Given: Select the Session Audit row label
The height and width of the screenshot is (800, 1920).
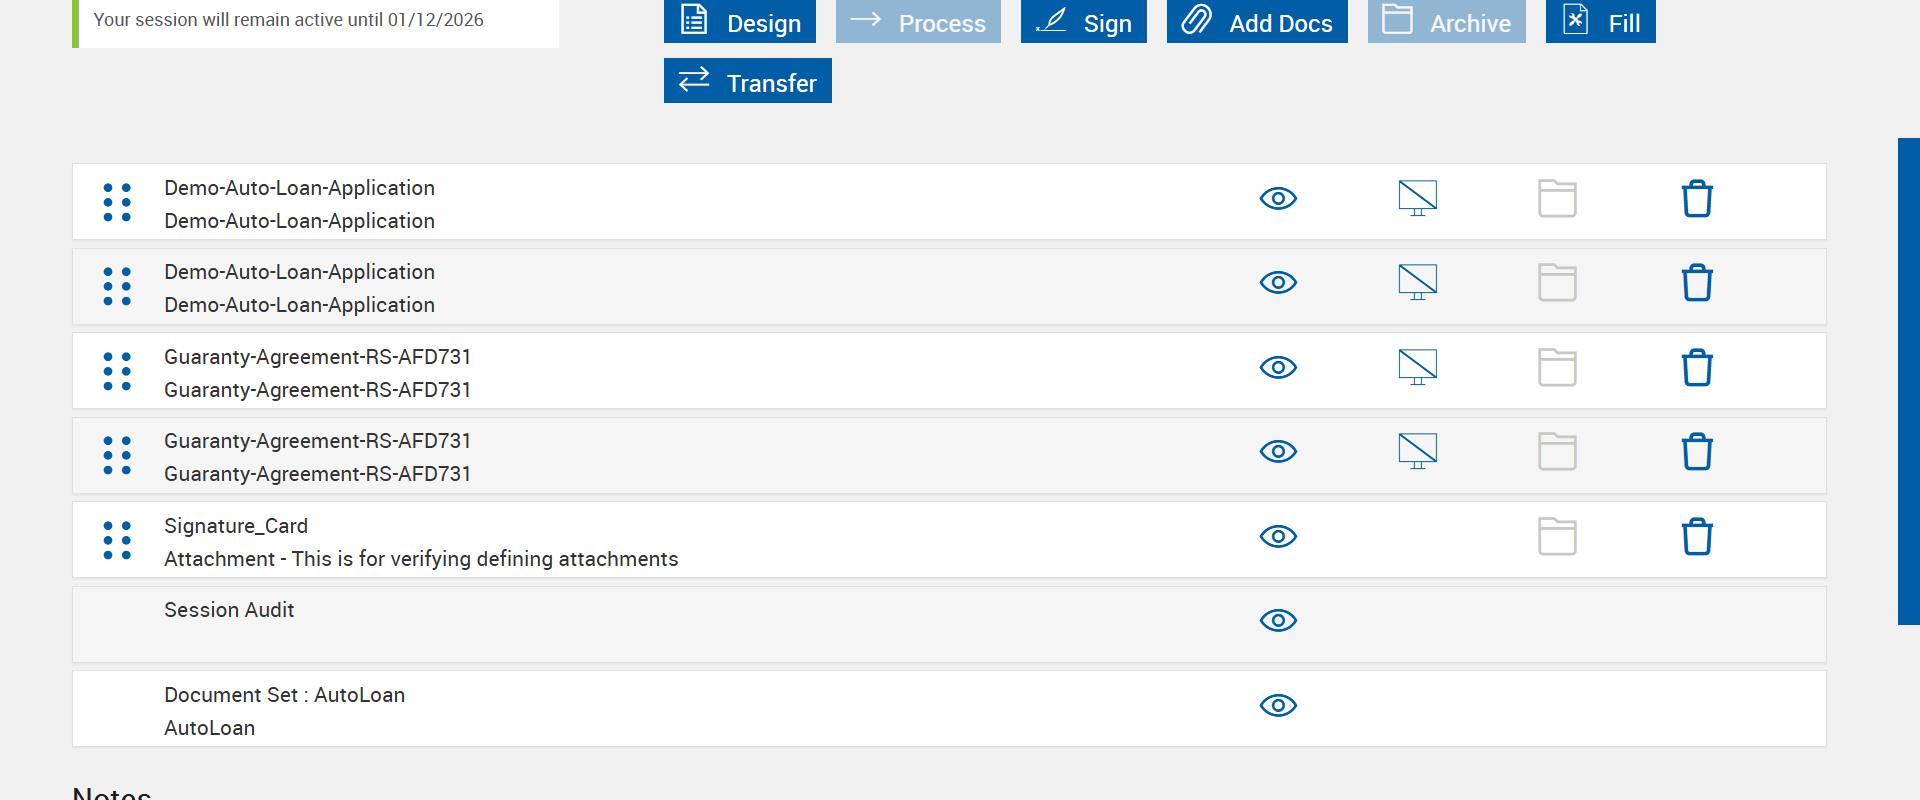Looking at the screenshot, I should click(x=229, y=610).
